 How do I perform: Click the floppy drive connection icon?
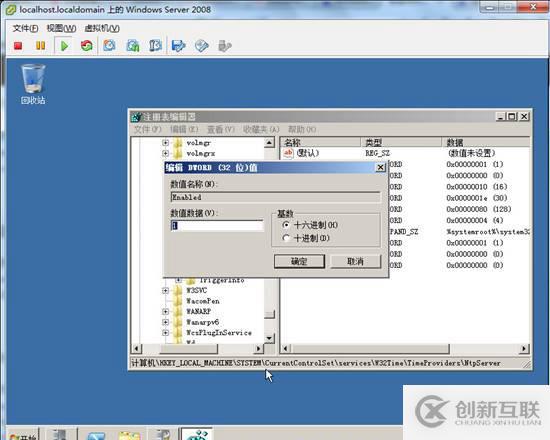[178, 46]
